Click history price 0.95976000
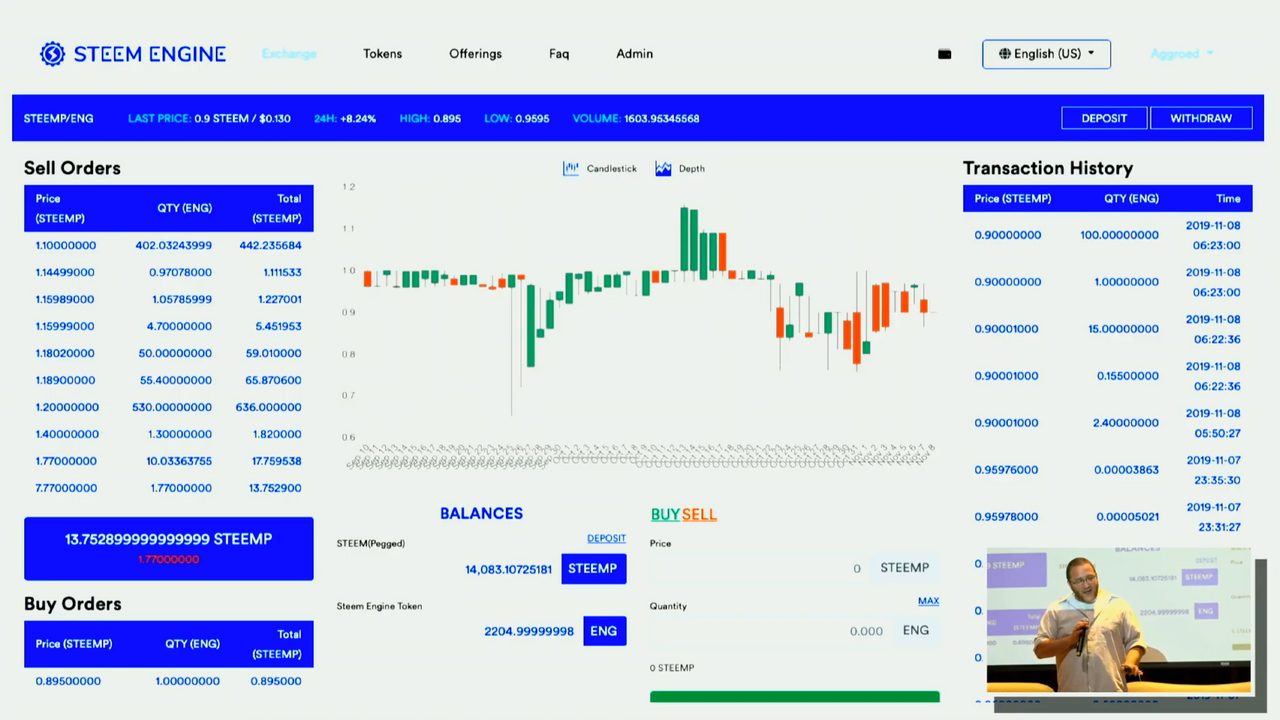 tap(1006, 470)
